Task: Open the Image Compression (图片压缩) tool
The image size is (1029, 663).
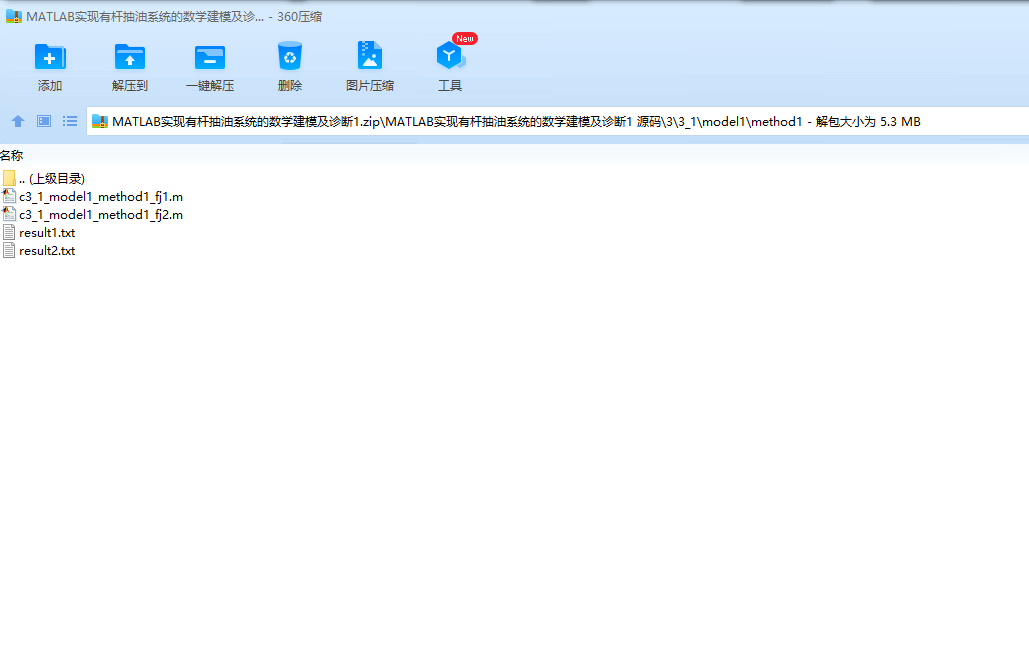Action: pos(369,56)
